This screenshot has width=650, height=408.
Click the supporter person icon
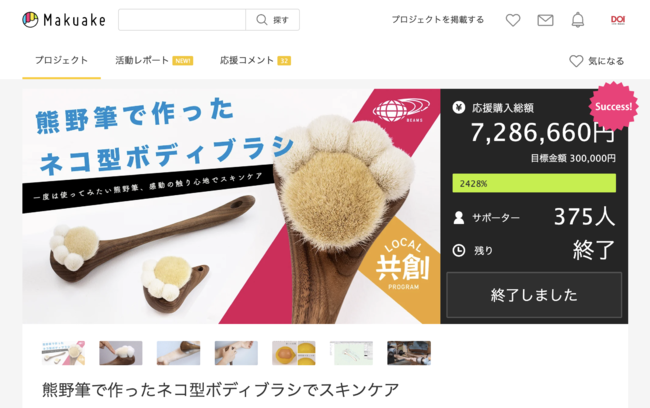[x=458, y=217]
